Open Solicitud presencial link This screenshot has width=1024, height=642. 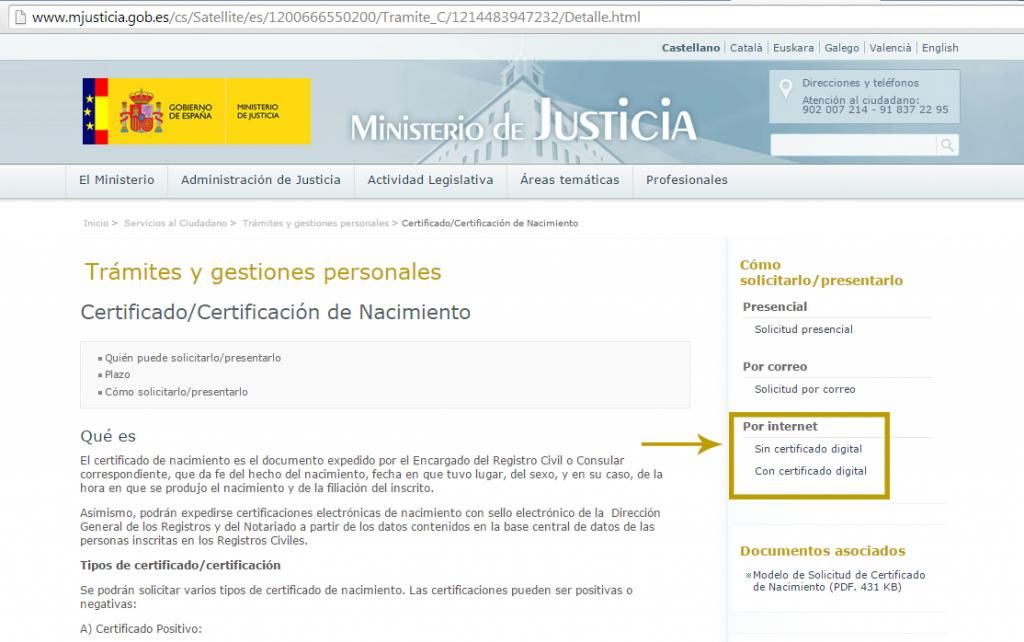803,329
